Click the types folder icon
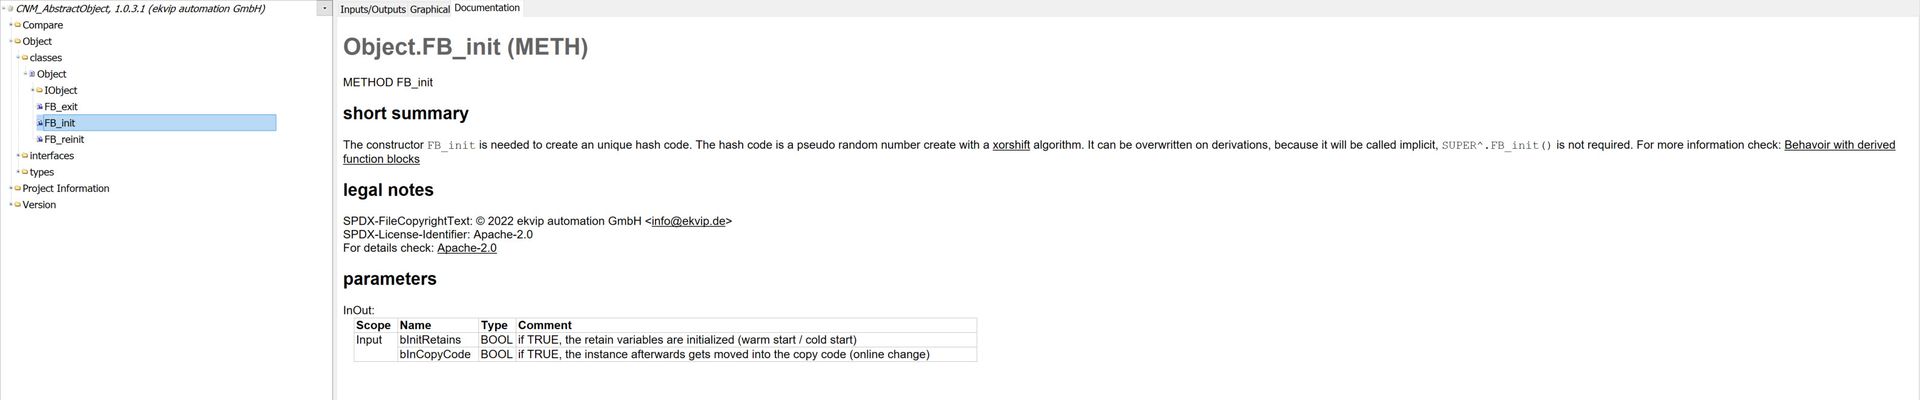The image size is (1920, 400). coord(25,172)
